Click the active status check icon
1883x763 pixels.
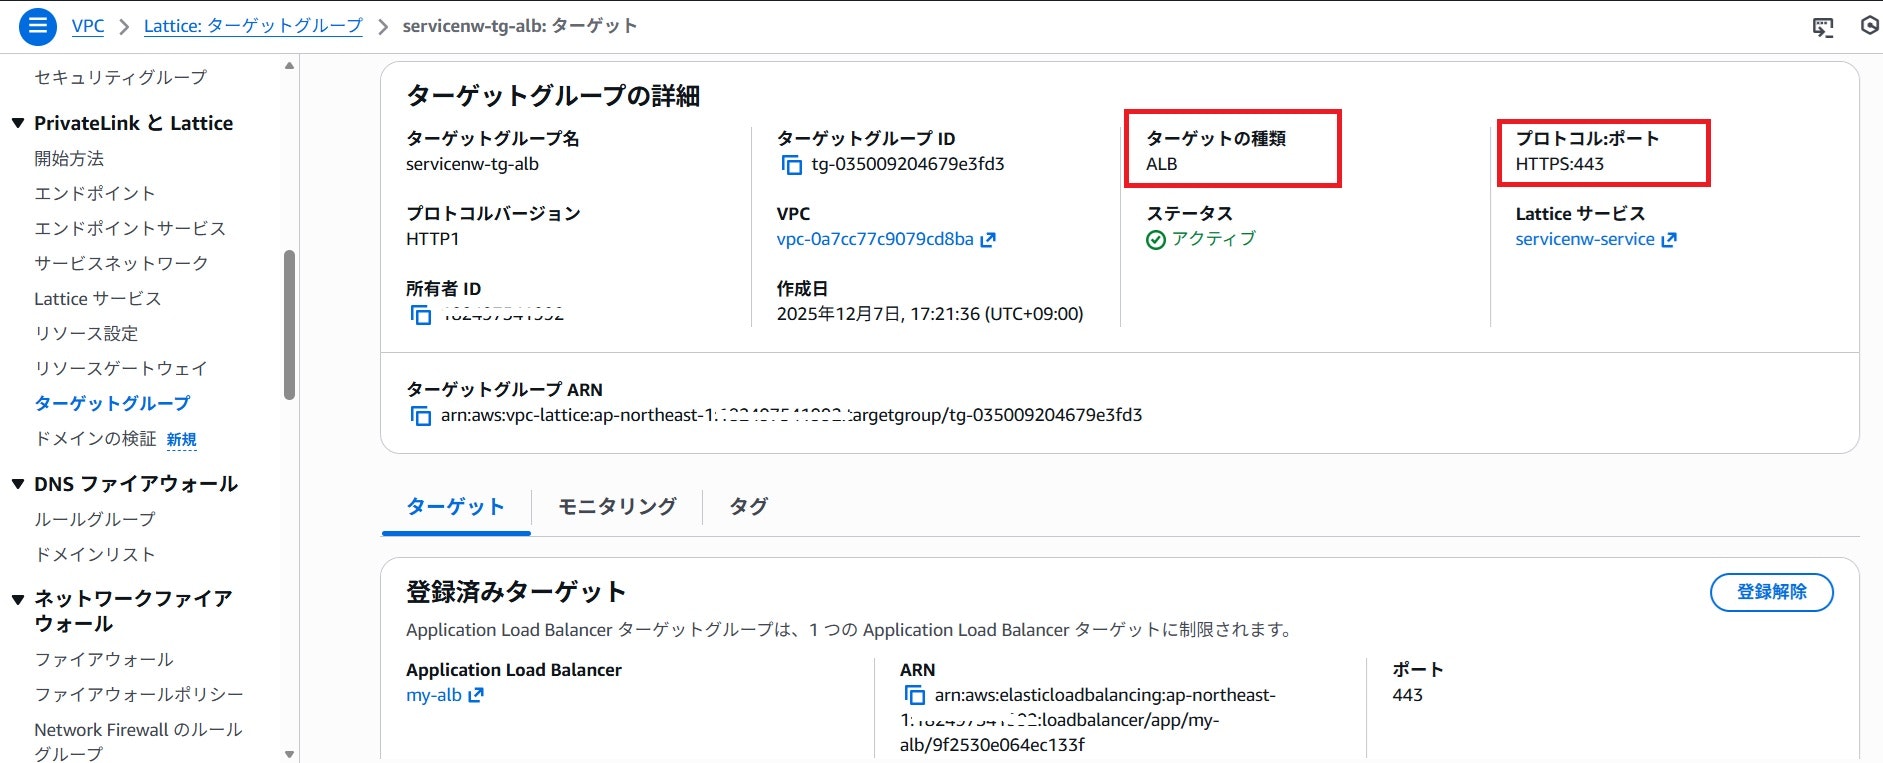click(x=1156, y=240)
